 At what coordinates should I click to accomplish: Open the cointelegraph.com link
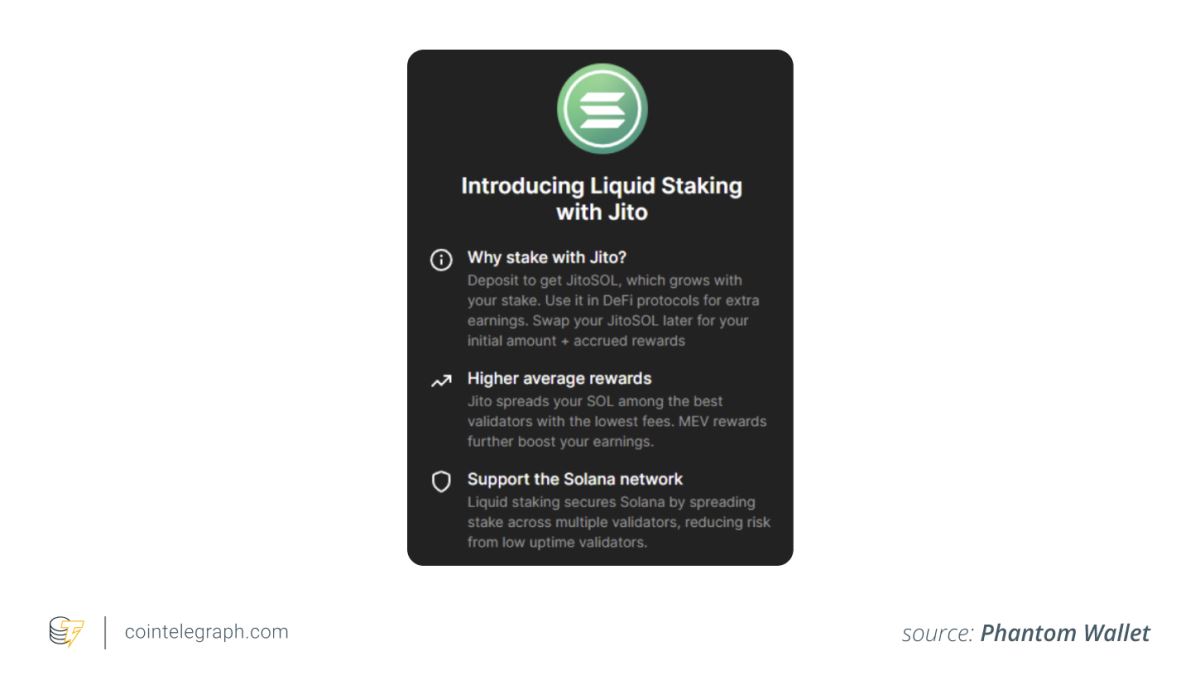pos(206,632)
